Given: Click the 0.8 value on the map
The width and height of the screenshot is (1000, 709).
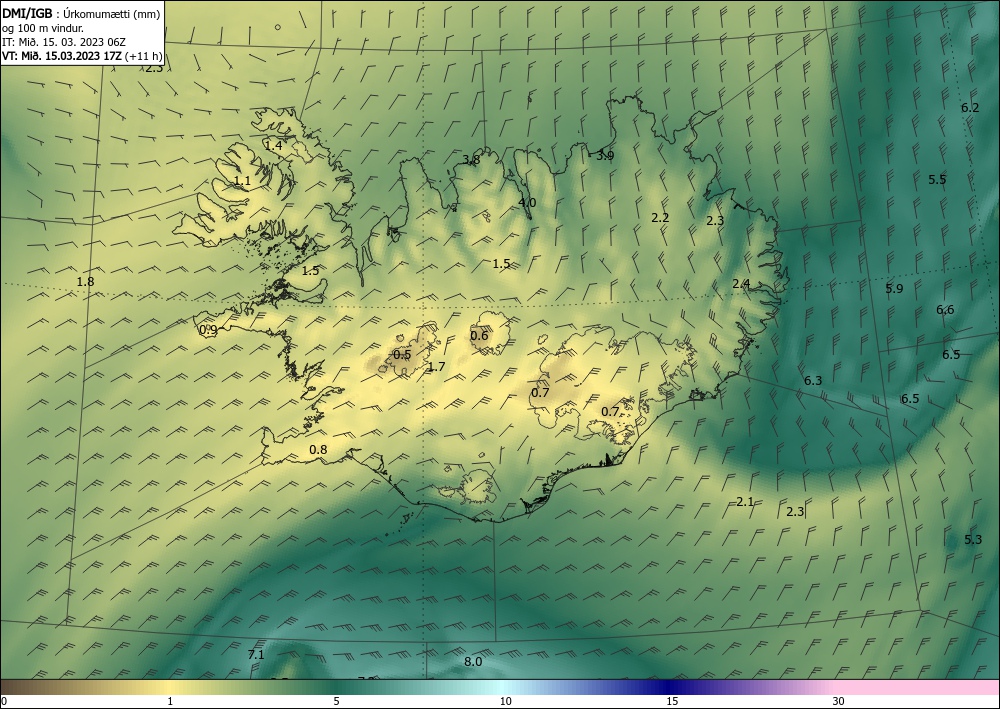Looking at the screenshot, I should (318, 450).
